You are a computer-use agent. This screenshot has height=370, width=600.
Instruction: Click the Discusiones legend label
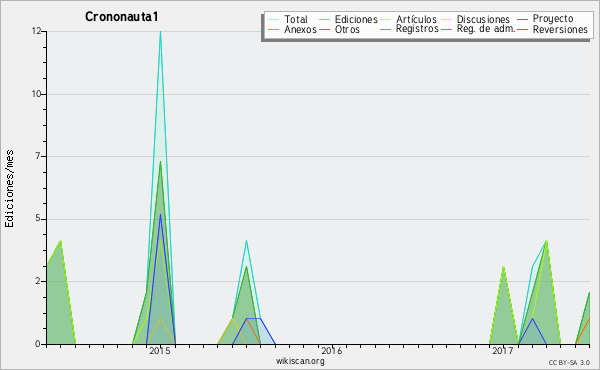click(x=483, y=19)
